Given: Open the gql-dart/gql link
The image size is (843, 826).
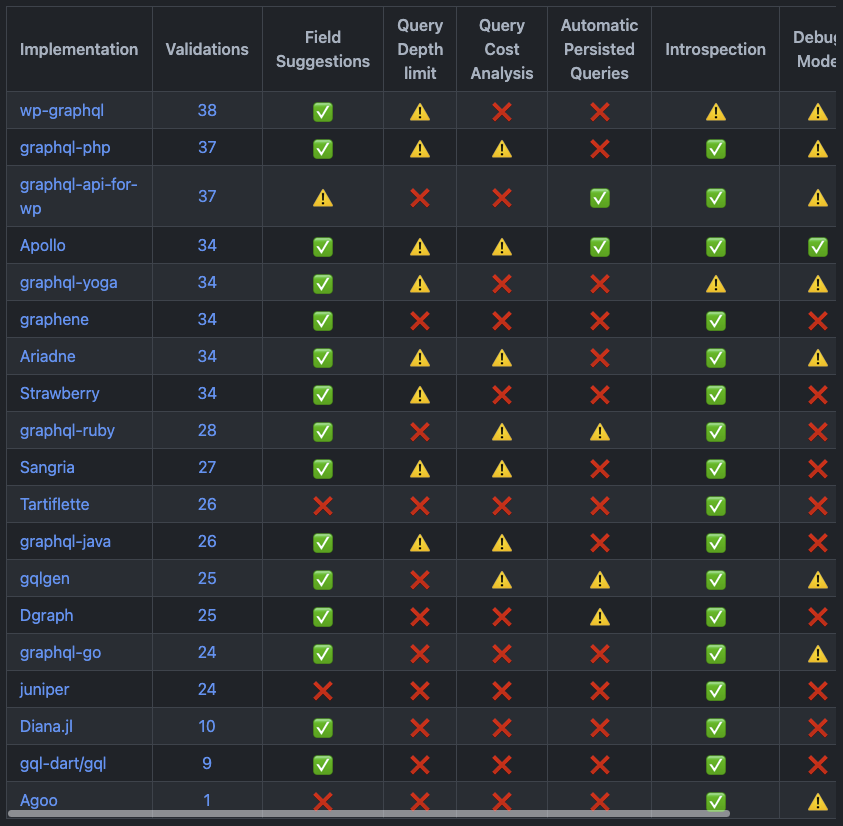Looking at the screenshot, I should pyautogui.click(x=63, y=764).
